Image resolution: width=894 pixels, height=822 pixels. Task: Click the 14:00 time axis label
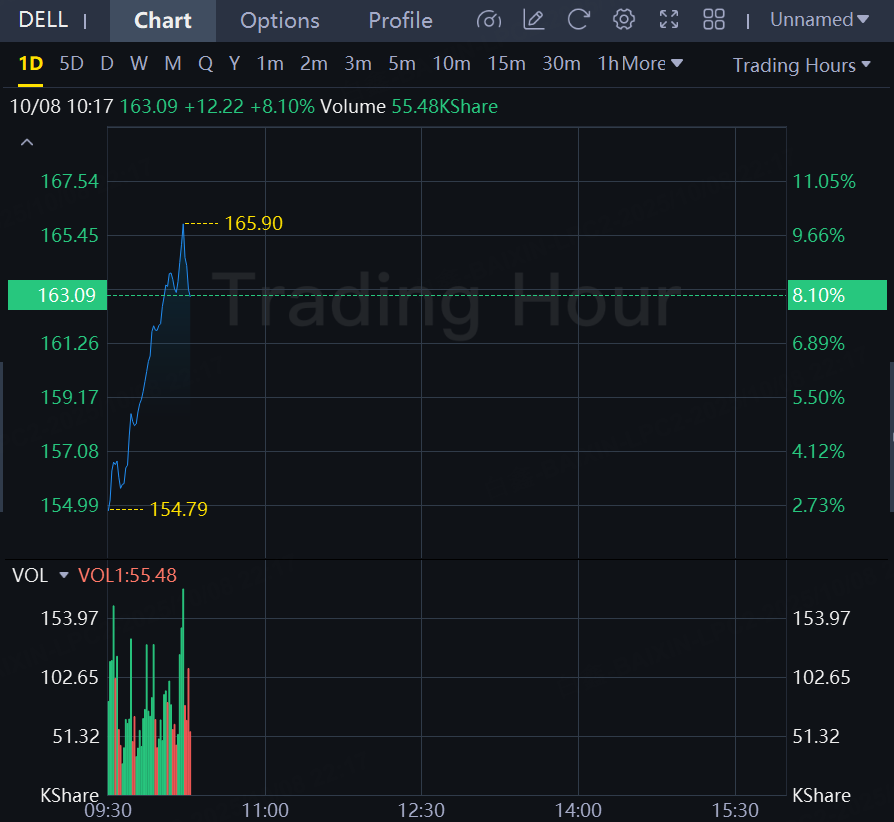578,810
